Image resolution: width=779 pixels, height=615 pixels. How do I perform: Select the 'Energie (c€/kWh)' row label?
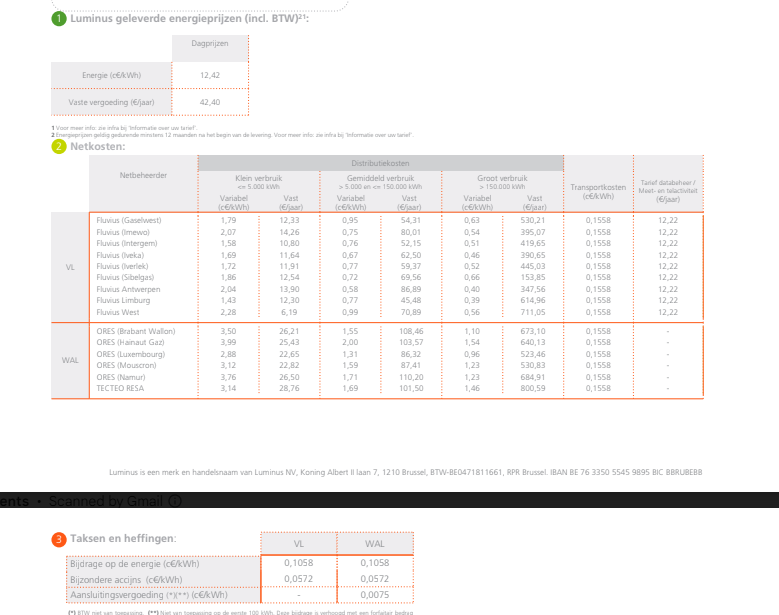[x=111, y=75]
